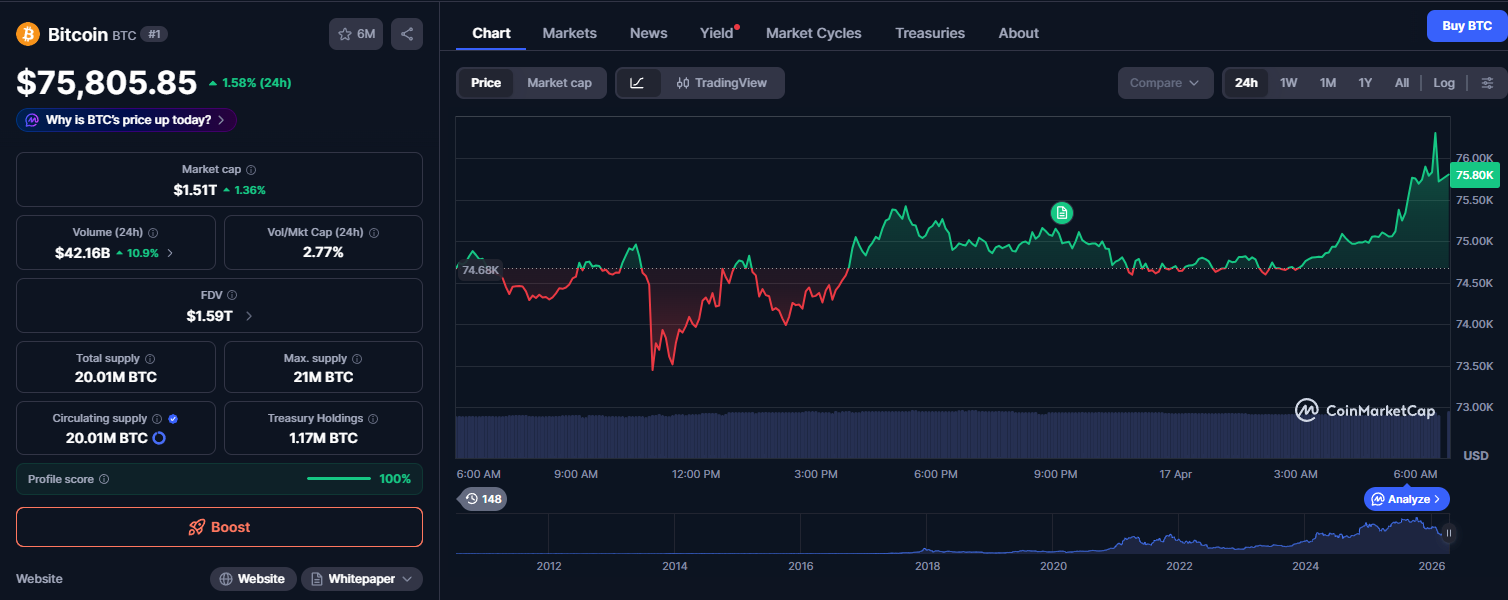1508x600 pixels.
Task: Open the News tab
Action: coord(648,33)
